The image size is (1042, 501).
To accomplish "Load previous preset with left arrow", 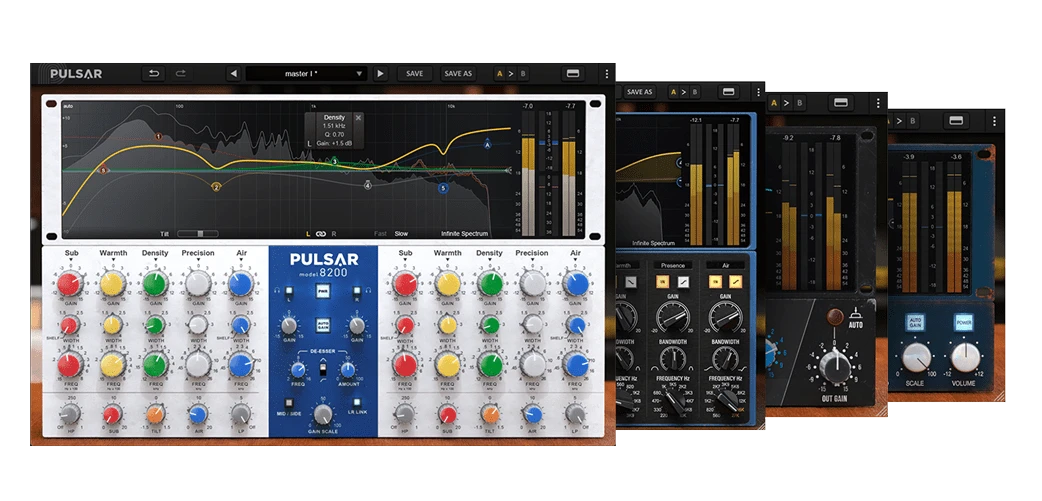I will pos(233,73).
